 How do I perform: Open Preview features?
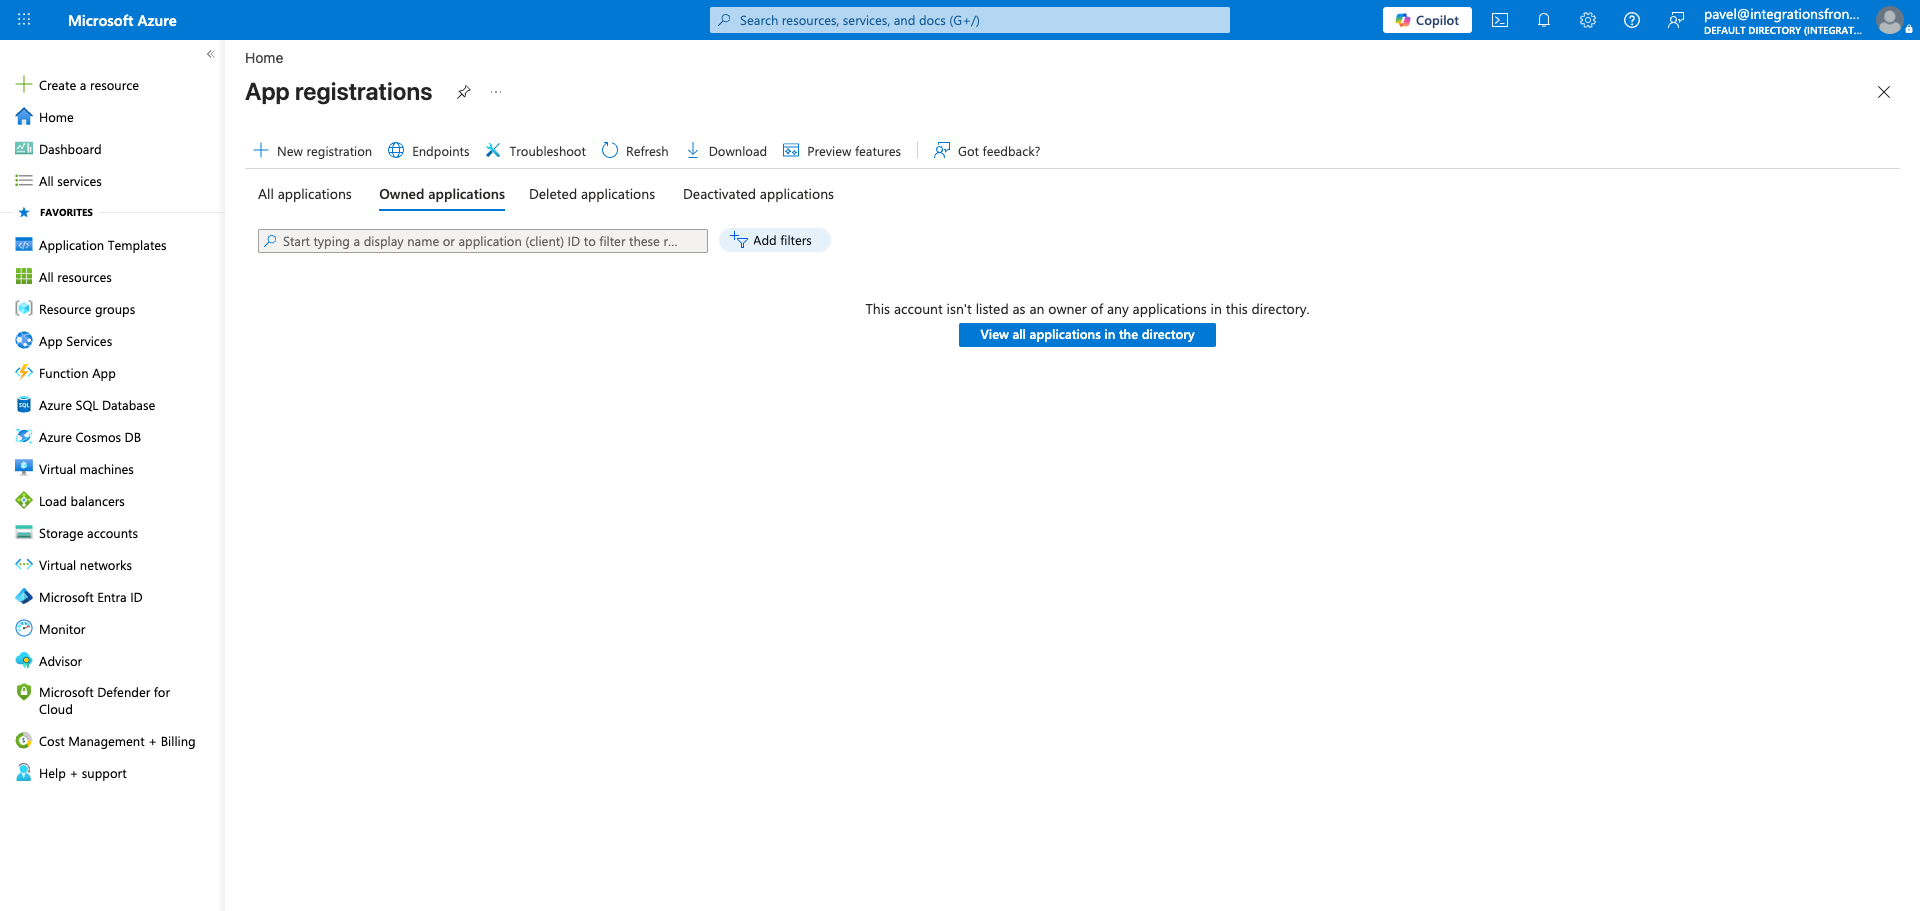coord(842,151)
